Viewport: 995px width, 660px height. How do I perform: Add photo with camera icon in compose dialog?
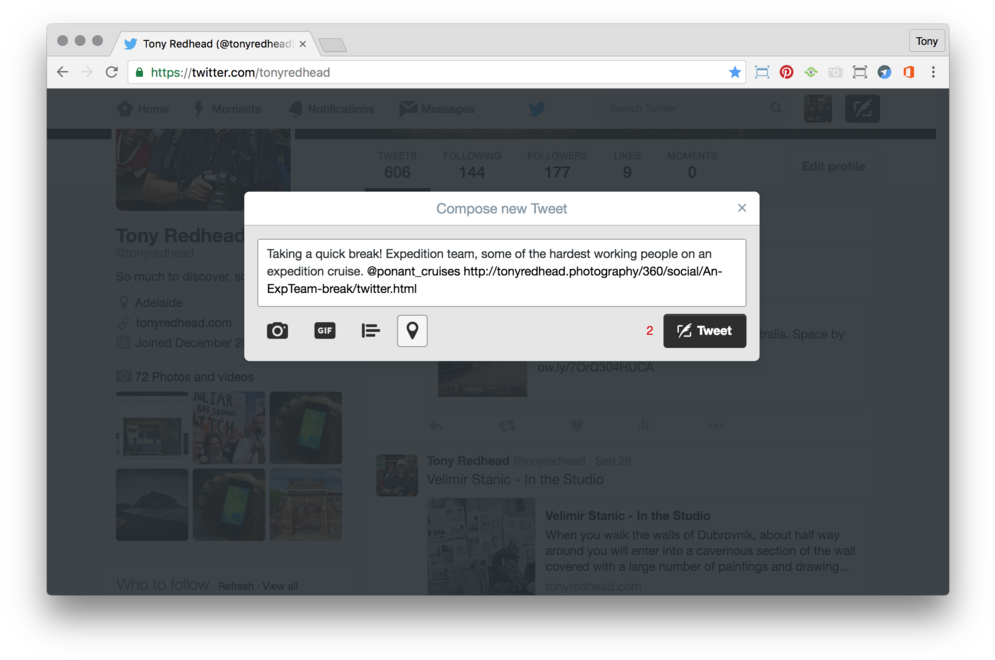pyautogui.click(x=277, y=331)
